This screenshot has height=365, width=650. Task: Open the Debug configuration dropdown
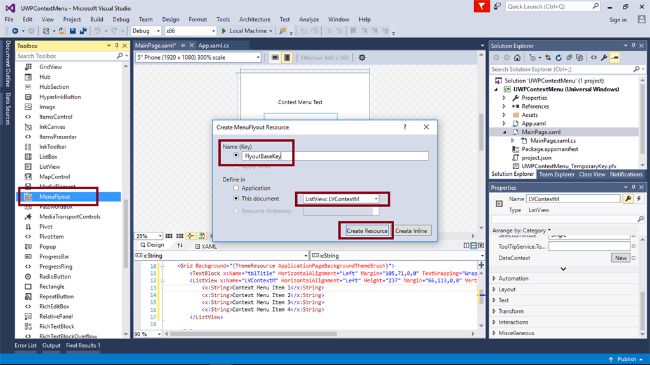point(146,31)
